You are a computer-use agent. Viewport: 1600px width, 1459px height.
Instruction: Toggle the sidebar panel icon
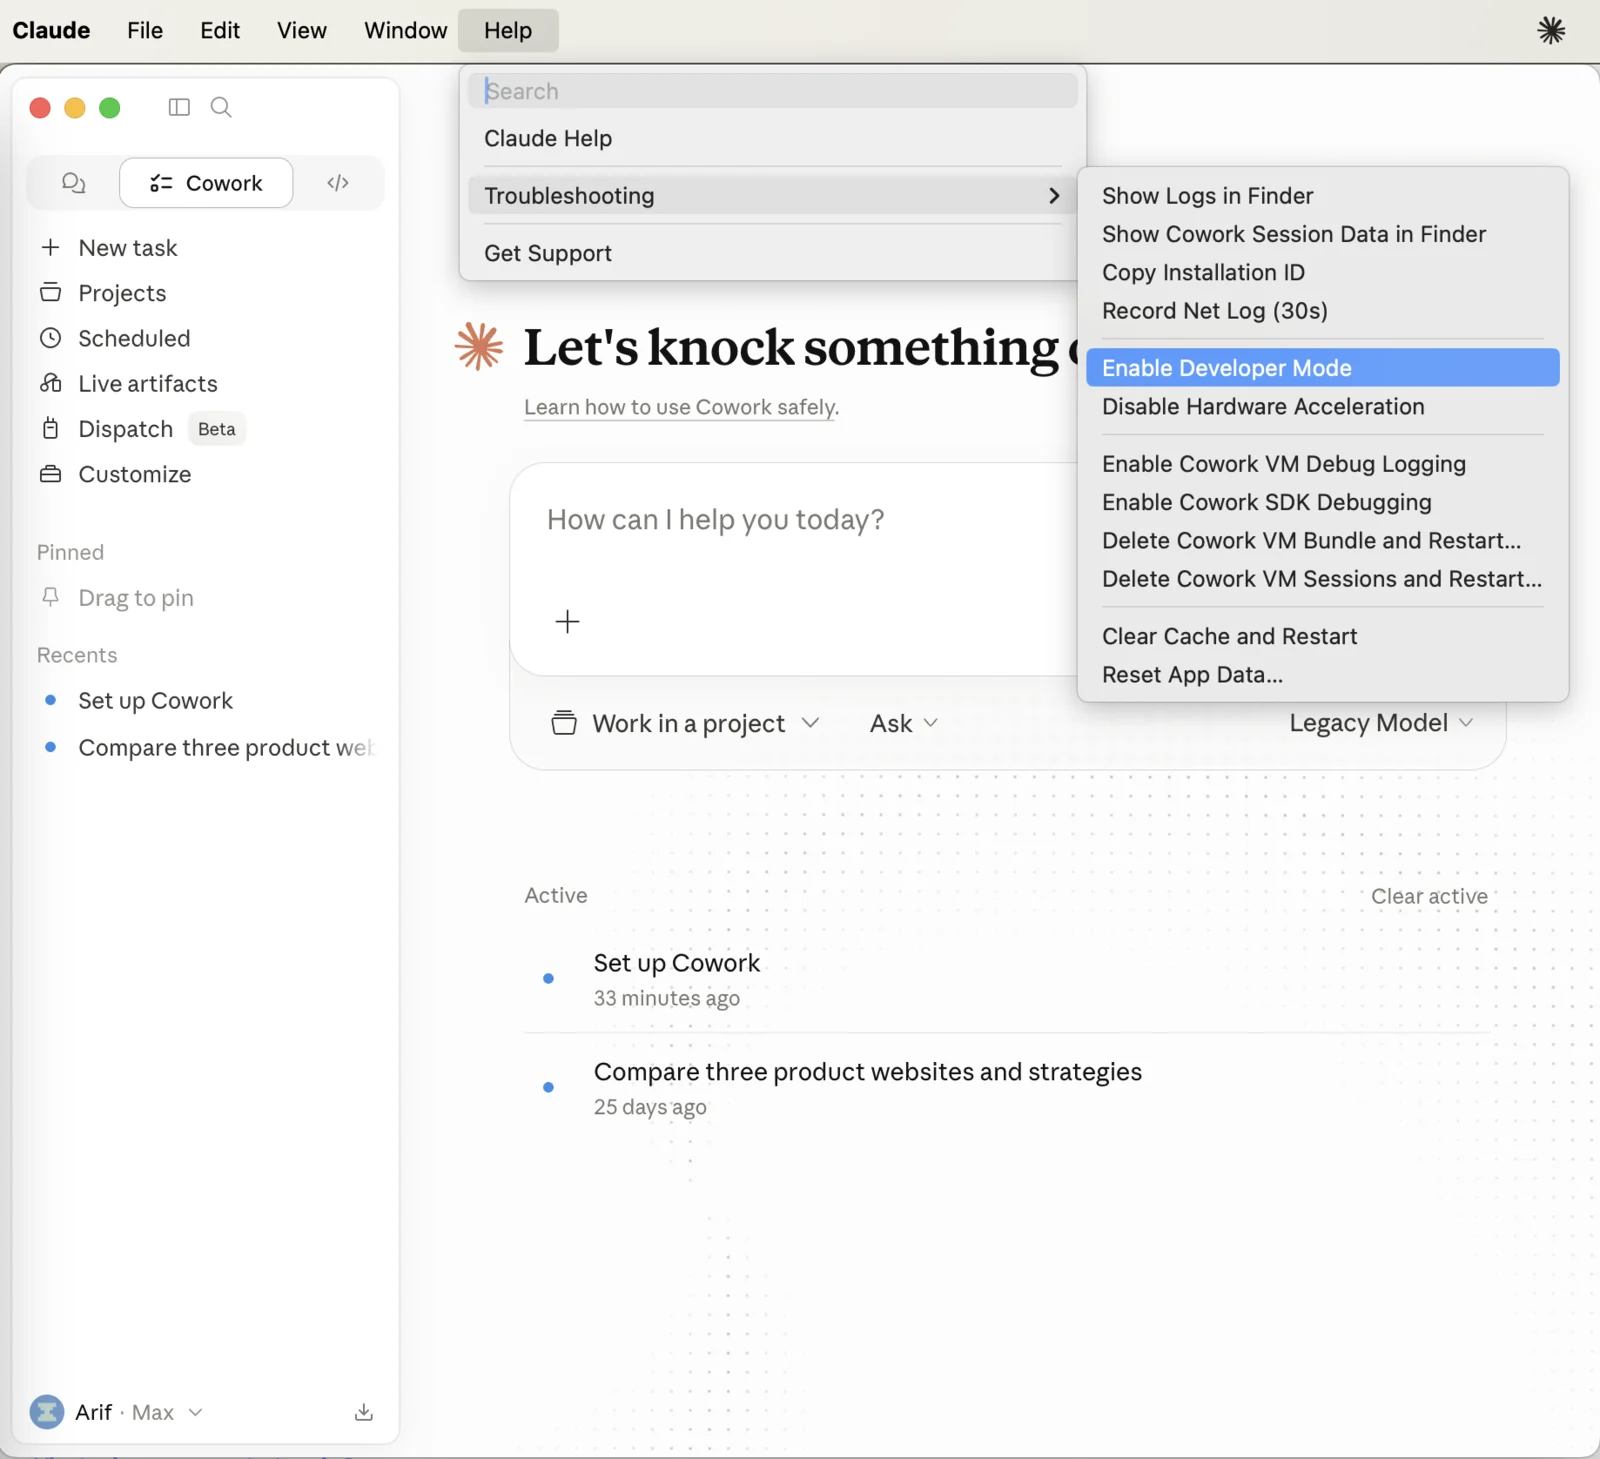point(179,107)
